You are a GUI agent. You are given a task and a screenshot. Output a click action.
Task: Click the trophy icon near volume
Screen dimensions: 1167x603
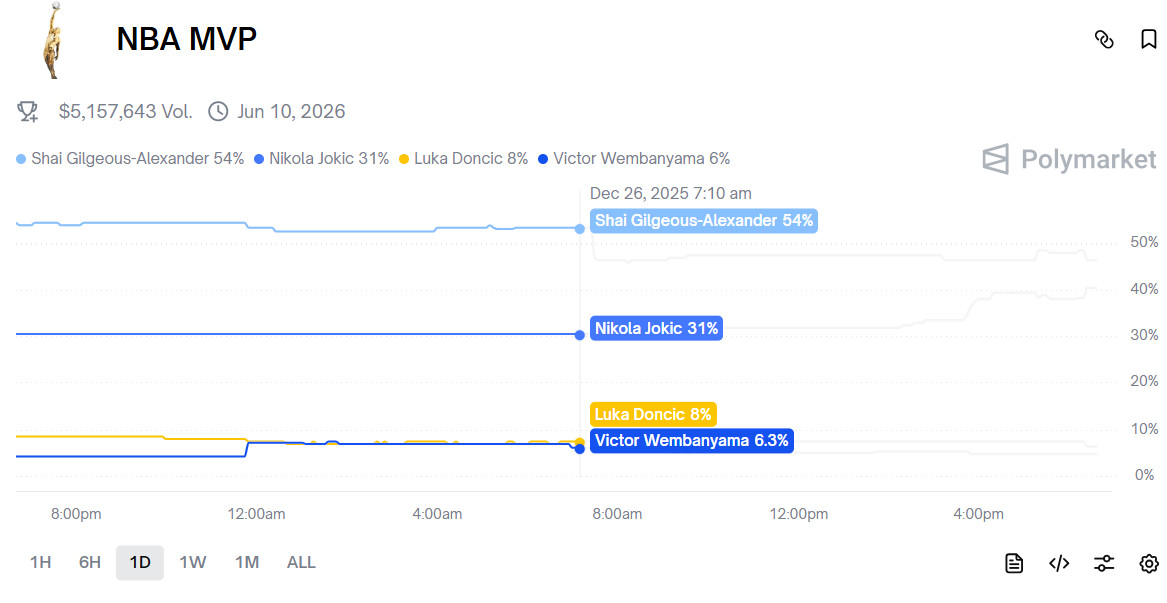[x=28, y=111]
